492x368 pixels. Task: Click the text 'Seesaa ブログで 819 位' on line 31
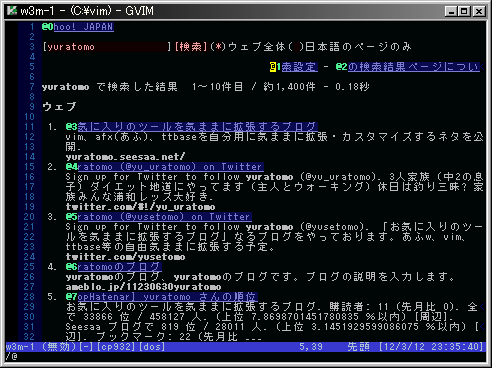(x=131, y=327)
